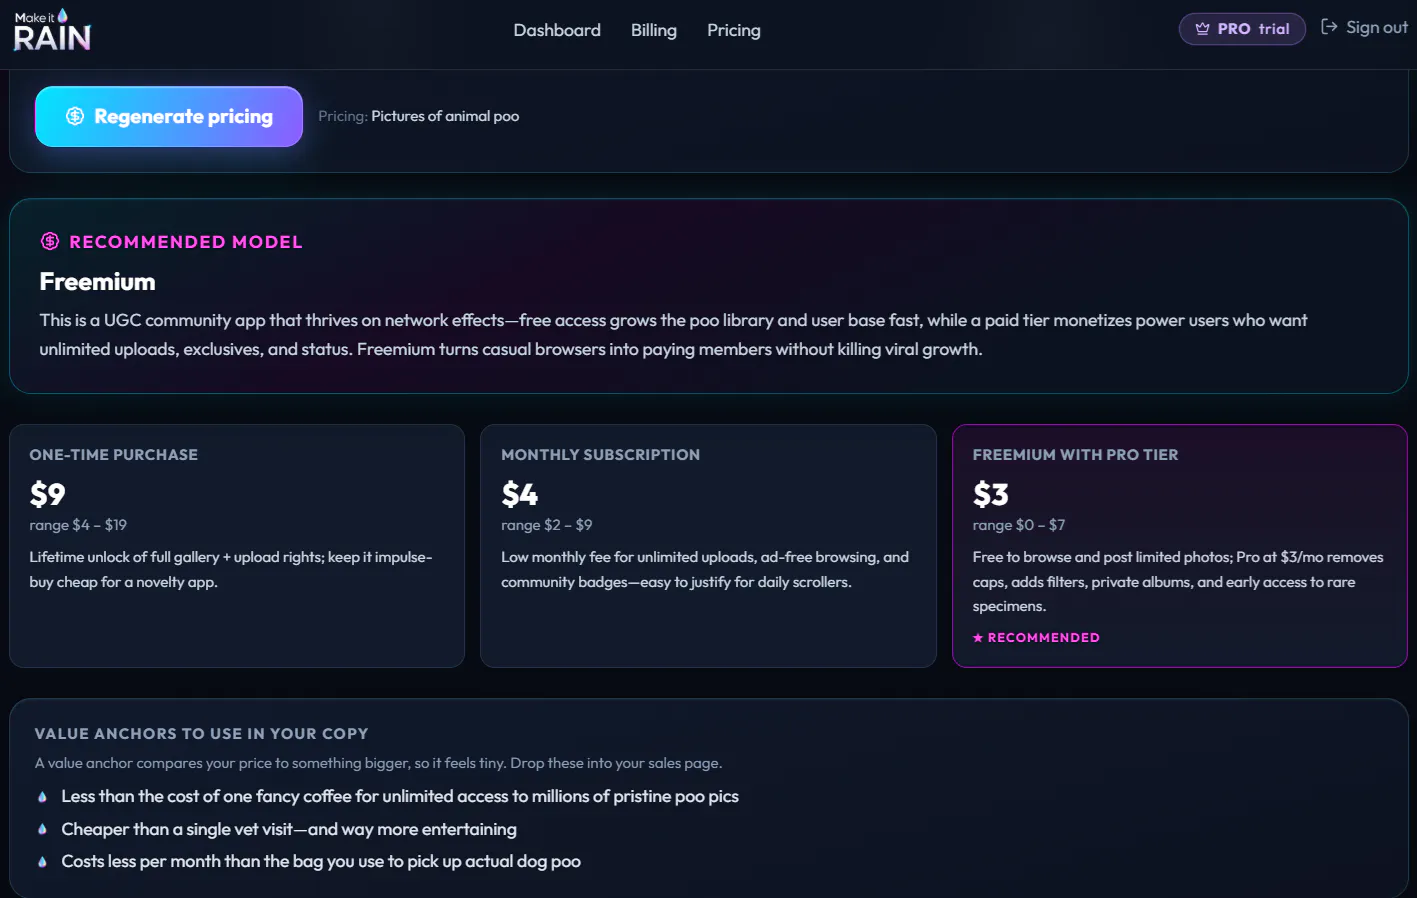Viewport: 1417px width, 898px height.
Task: Click the Make it Rain logo
Action: tap(52, 30)
